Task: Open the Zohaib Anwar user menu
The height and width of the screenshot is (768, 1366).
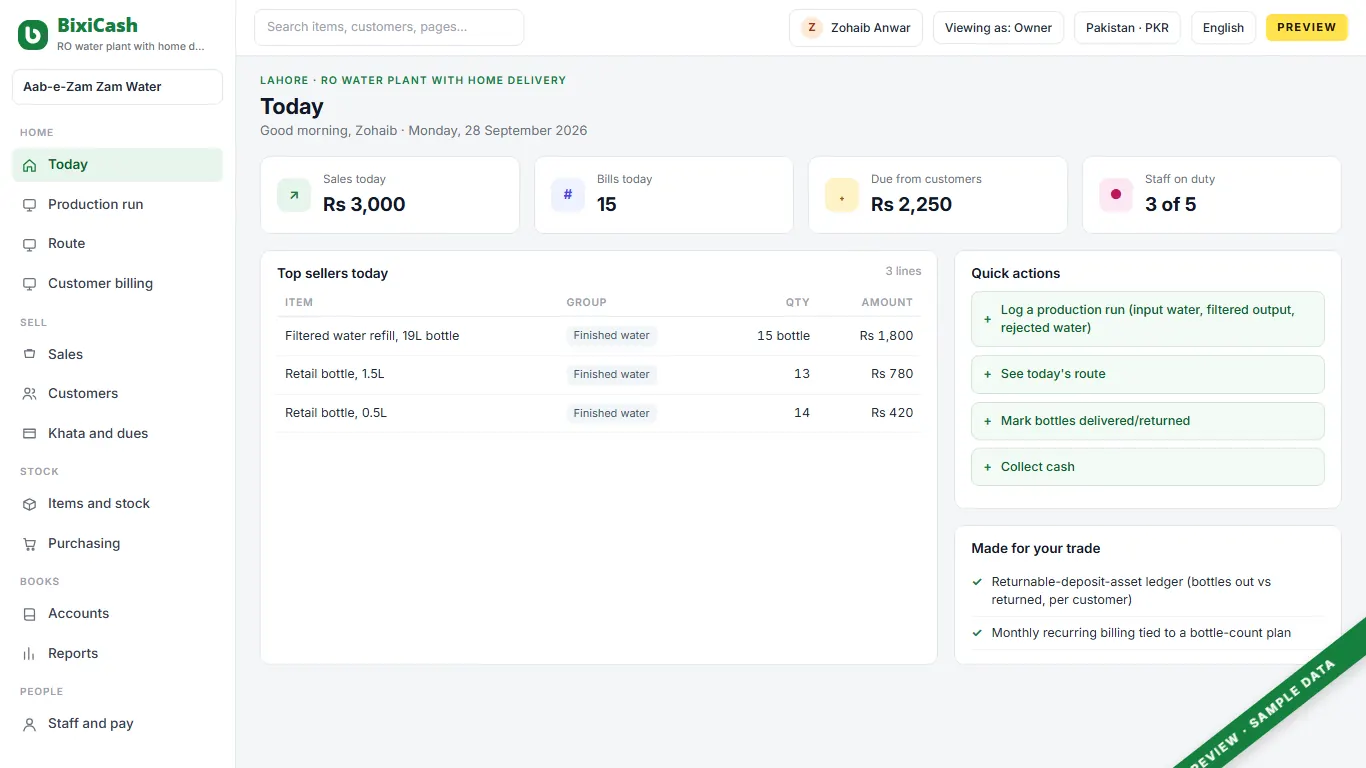Action: coord(856,28)
